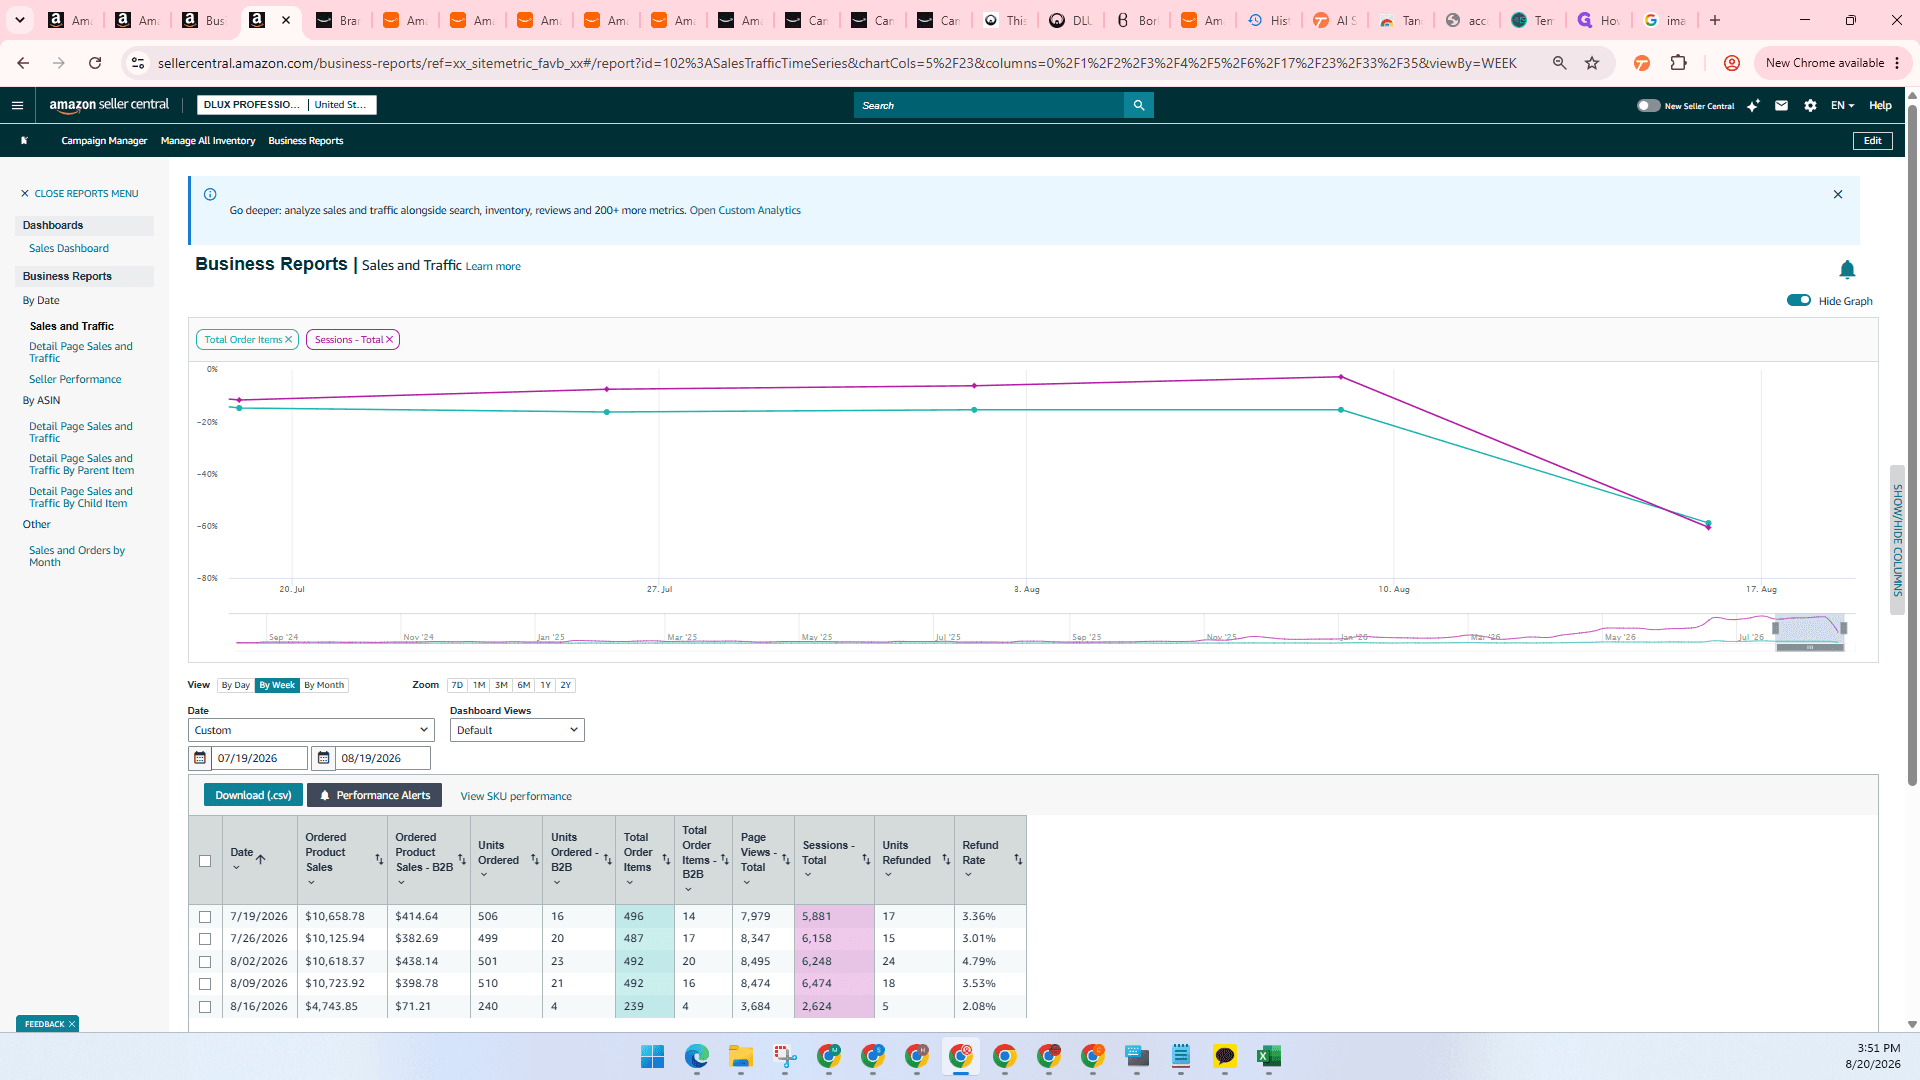
Task: Click the Download (.csv) button
Action: pos(253,795)
